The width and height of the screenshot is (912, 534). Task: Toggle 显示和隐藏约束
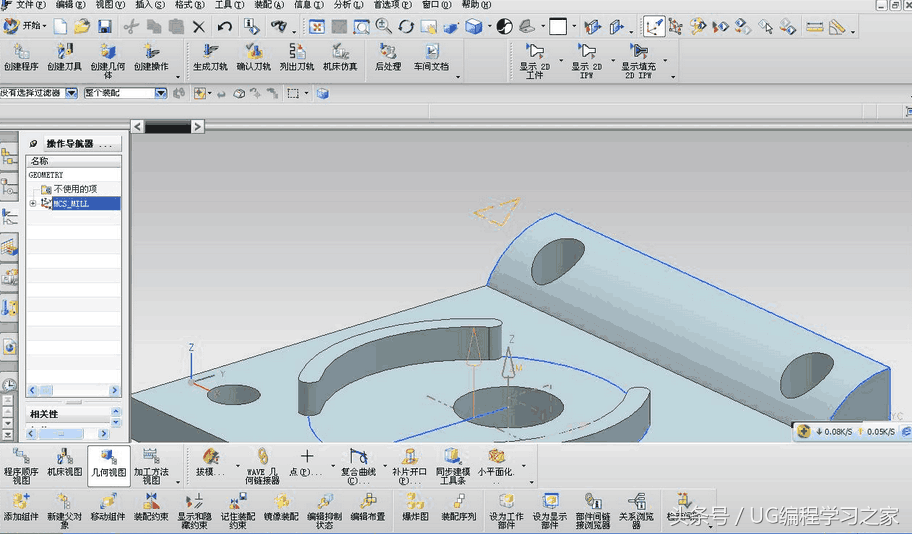pos(194,510)
